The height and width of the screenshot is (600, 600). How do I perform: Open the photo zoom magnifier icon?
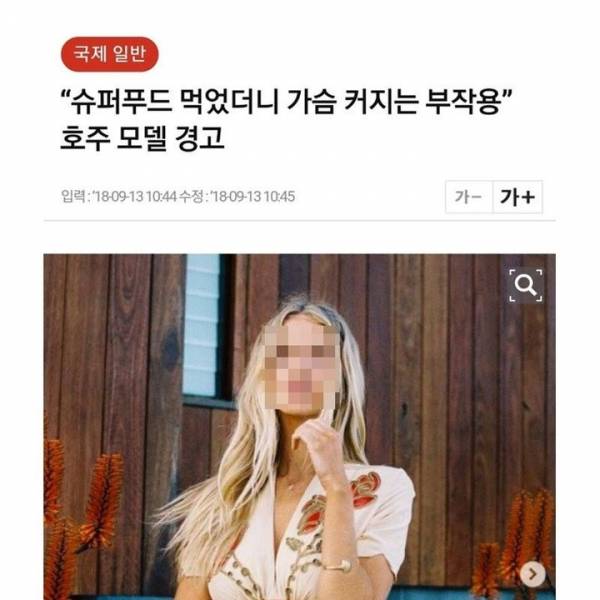tap(525, 285)
